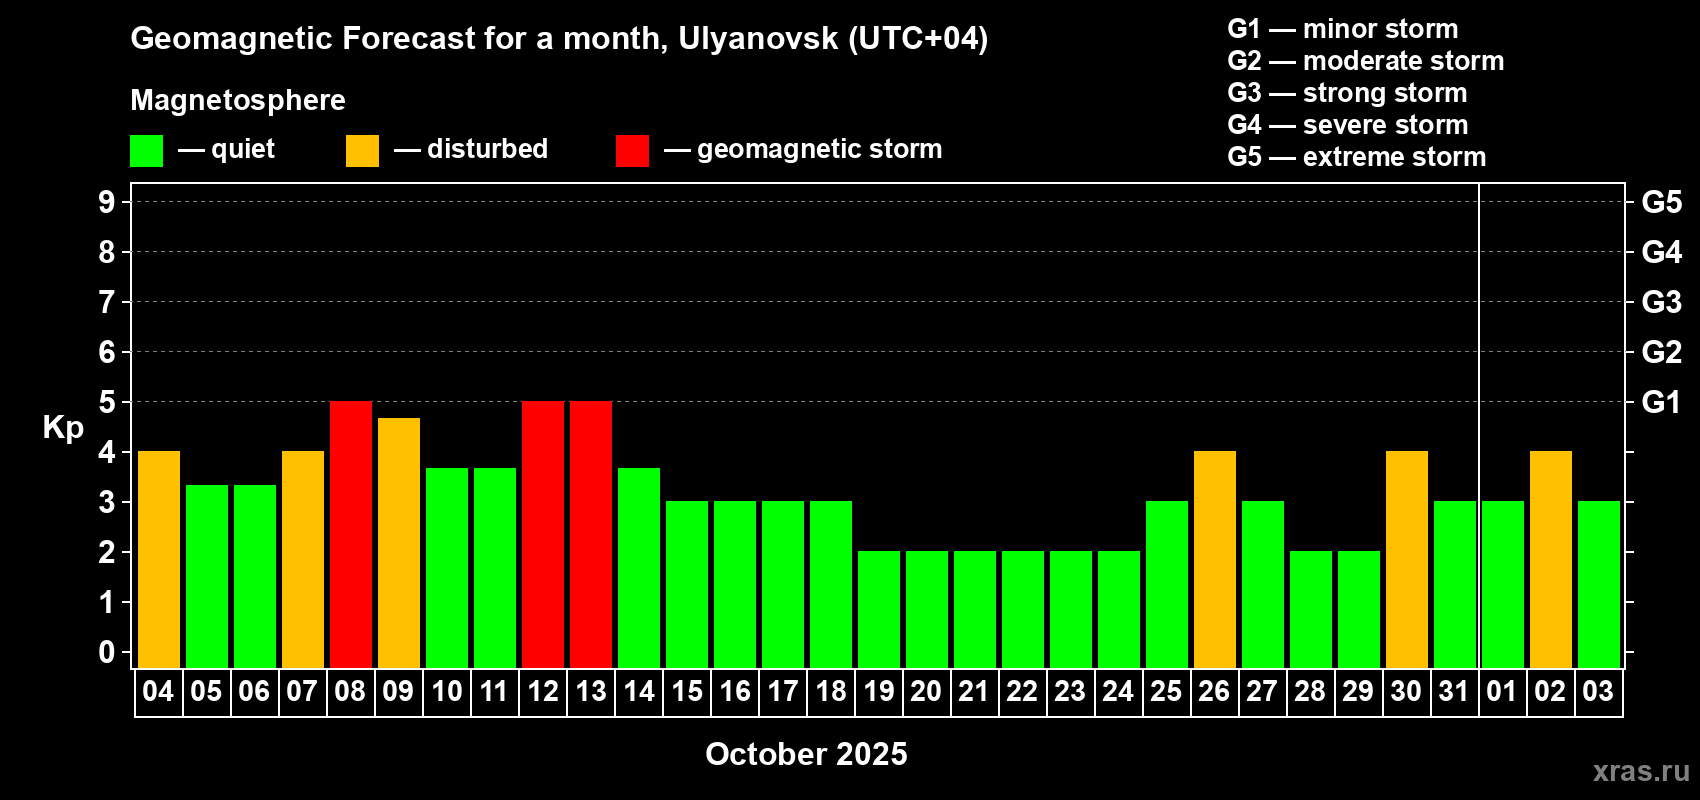Click the red geomagnetic storm legend swatch

click(632, 151)
